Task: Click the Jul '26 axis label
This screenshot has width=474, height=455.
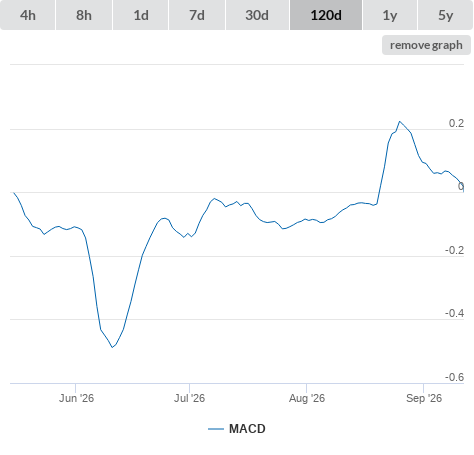Action: [189, 398]
